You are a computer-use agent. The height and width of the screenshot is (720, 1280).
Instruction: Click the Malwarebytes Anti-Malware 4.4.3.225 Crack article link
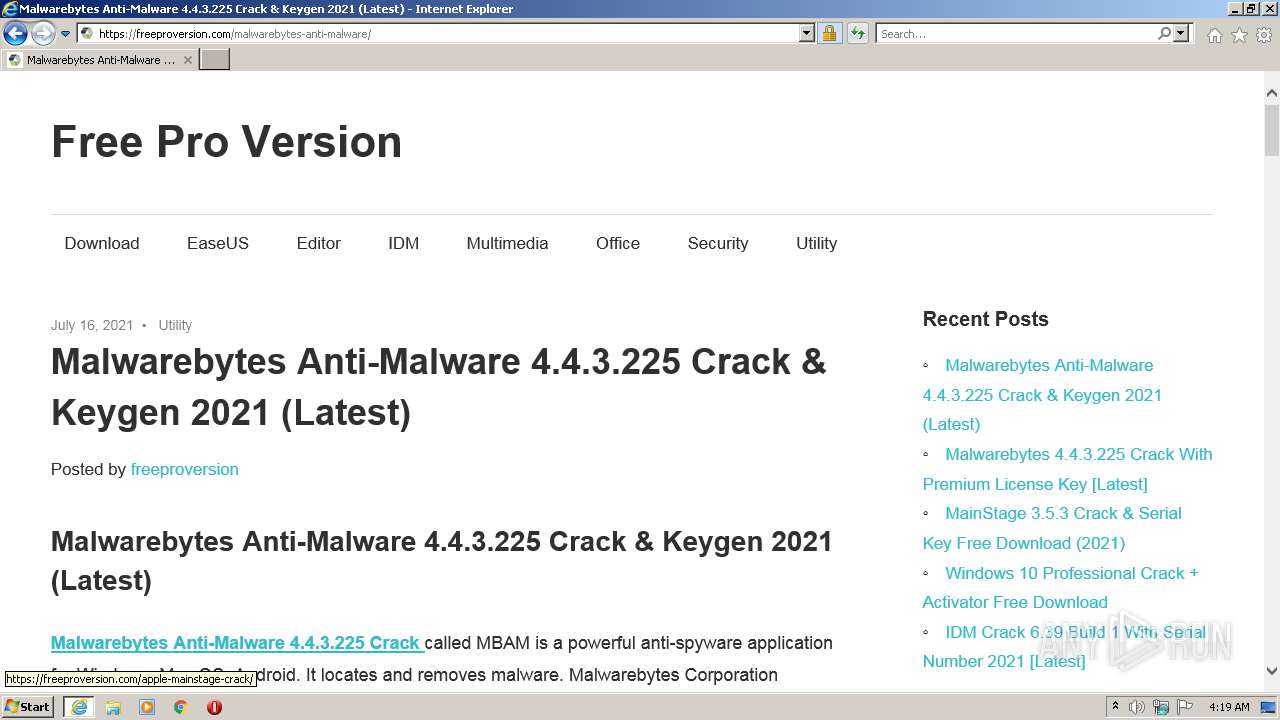237,643
